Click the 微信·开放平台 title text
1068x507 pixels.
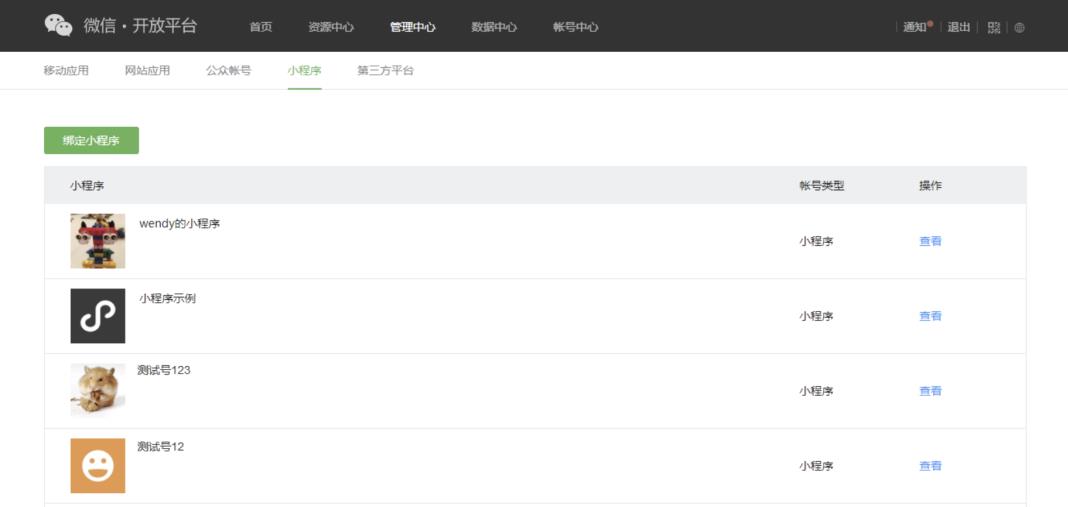pyautogui.click(x=140, y=26)
